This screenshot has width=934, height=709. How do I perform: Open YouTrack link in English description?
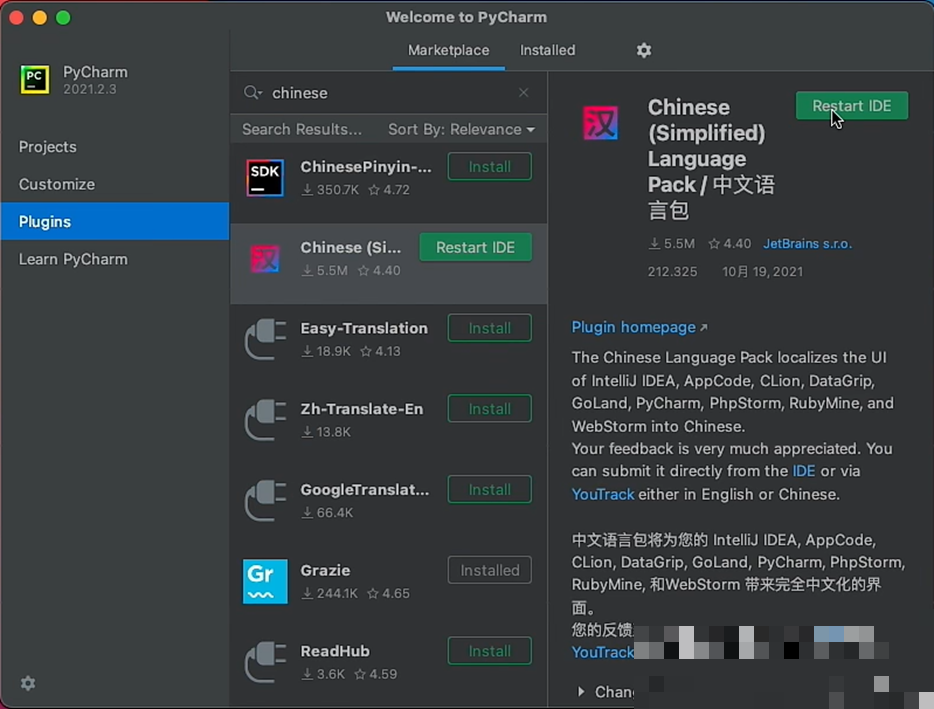[x=602, y=495]
